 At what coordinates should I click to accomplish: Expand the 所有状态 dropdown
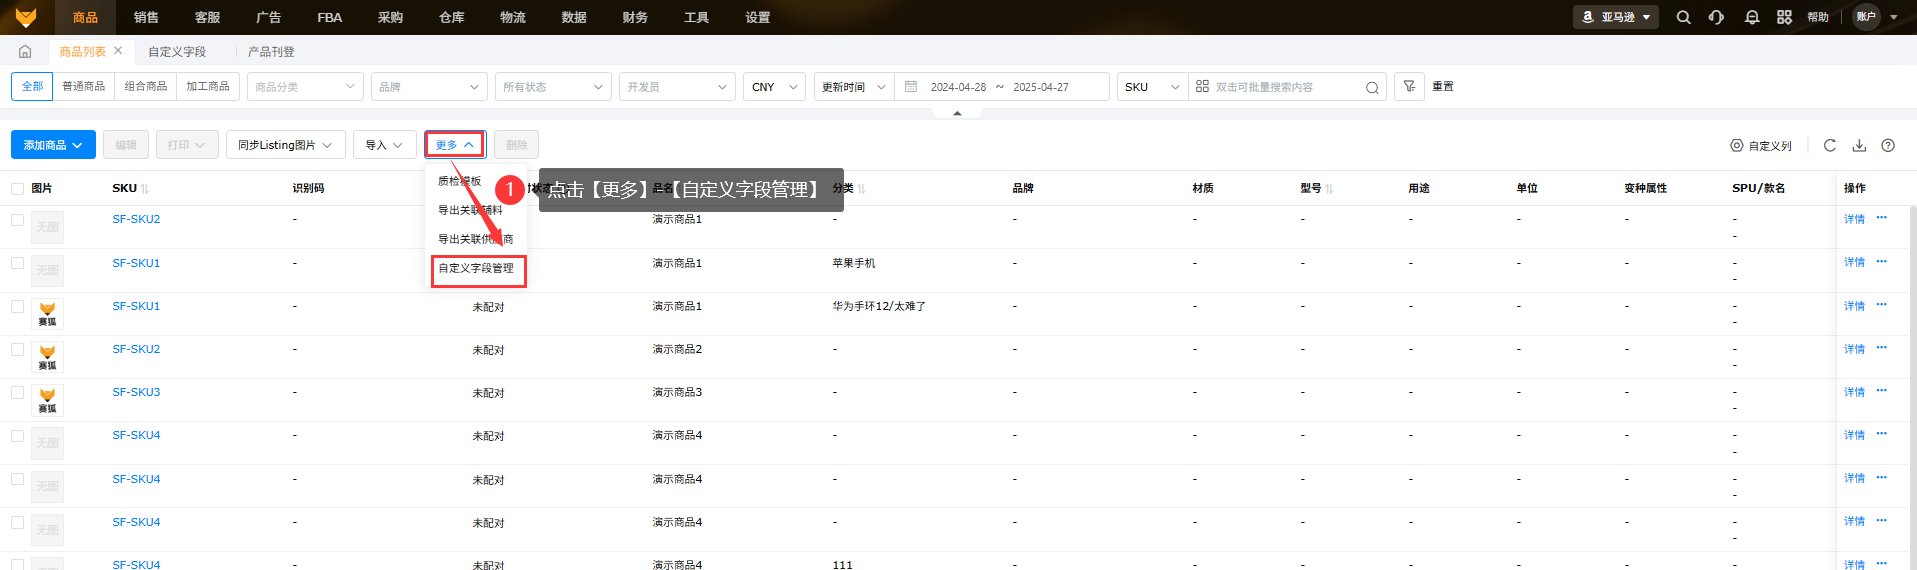click(x=553, y=87)
